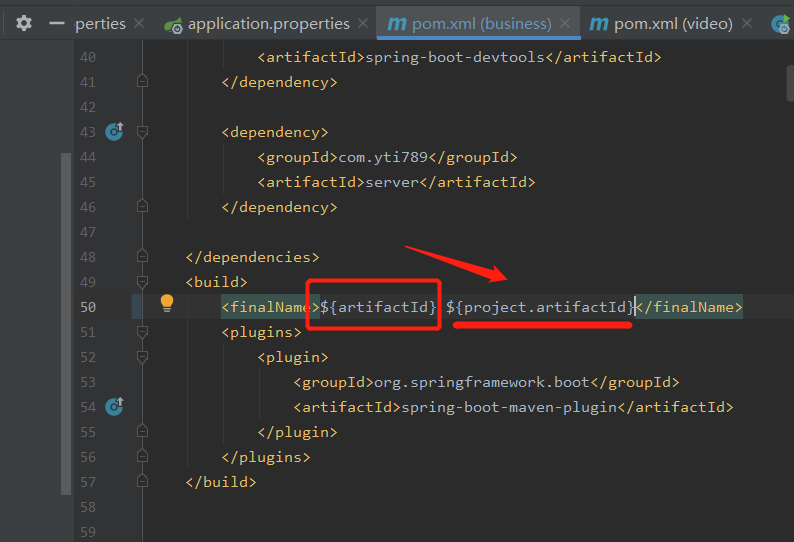Close the application.properties tab
794x542 pixels.
[363, 23]
